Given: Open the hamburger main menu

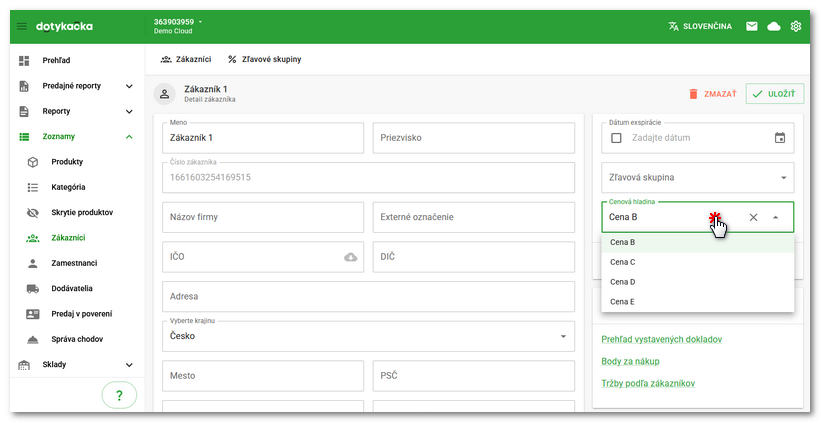Looking at the screenshot, I should click(x=22, y=26).
